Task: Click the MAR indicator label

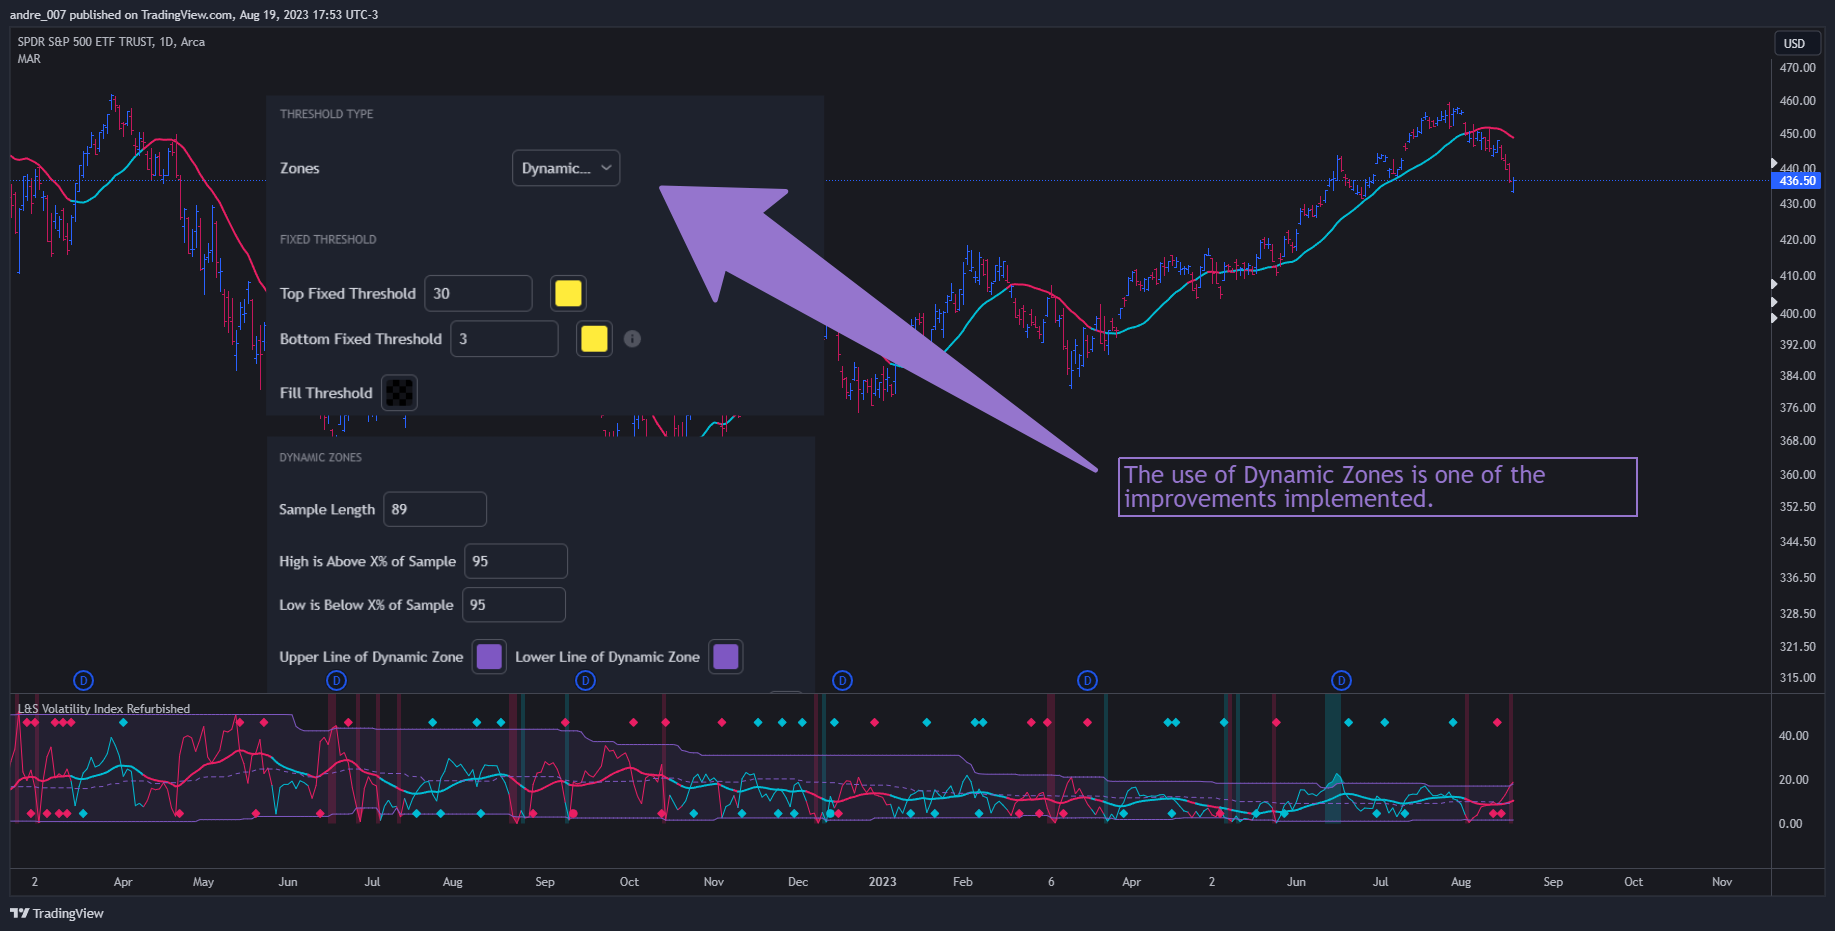Action: point(29,59)
